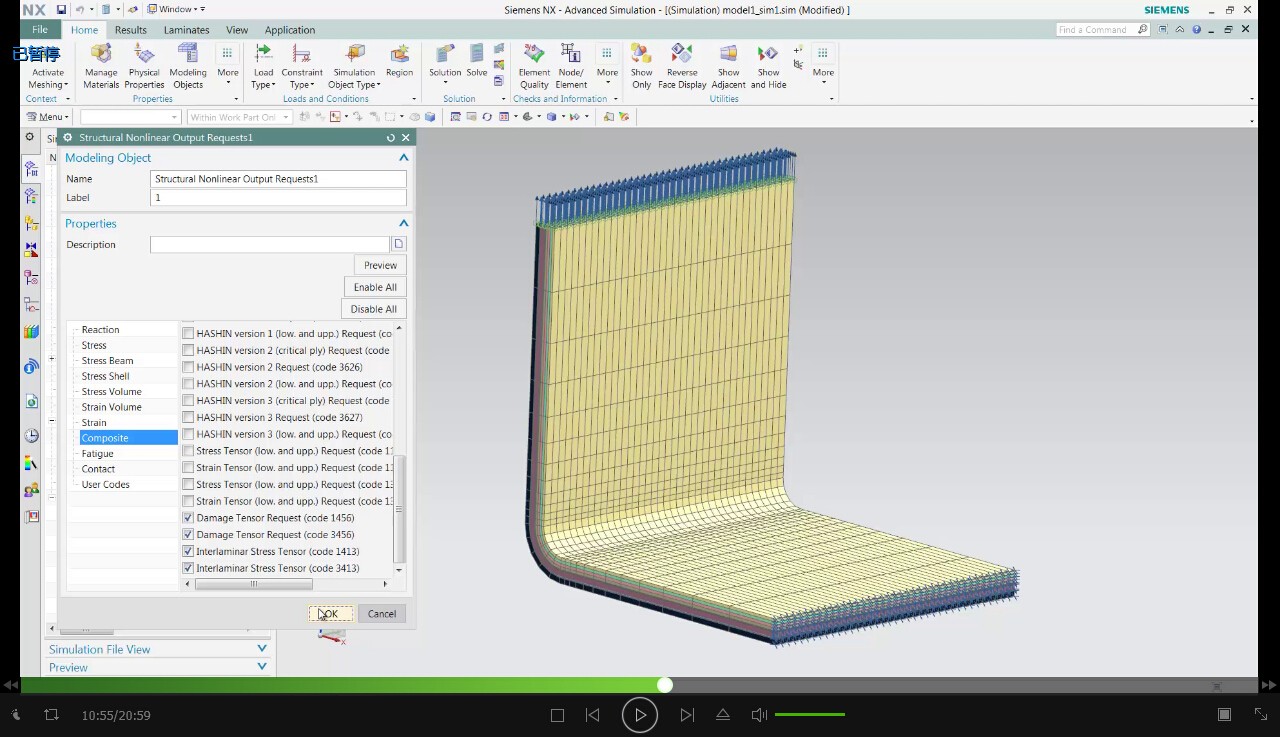Enable HASHIN version 2 (critical ply) Request
This screenshot has width=1280, height=737.
tap(188, 350)
